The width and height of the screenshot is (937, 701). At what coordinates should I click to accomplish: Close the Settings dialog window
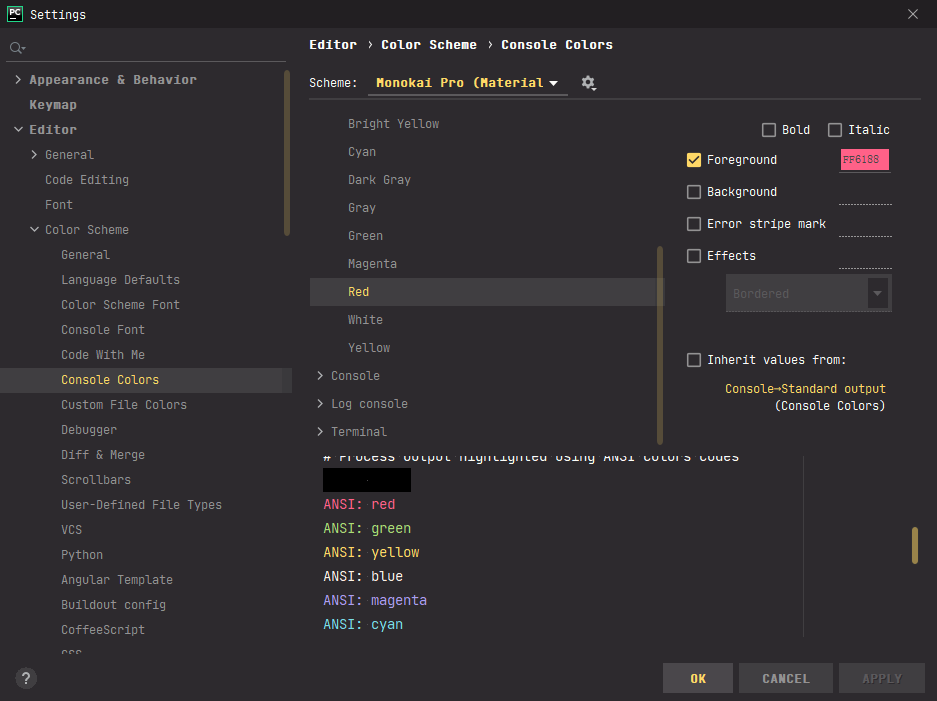click(x=912, y=14)
